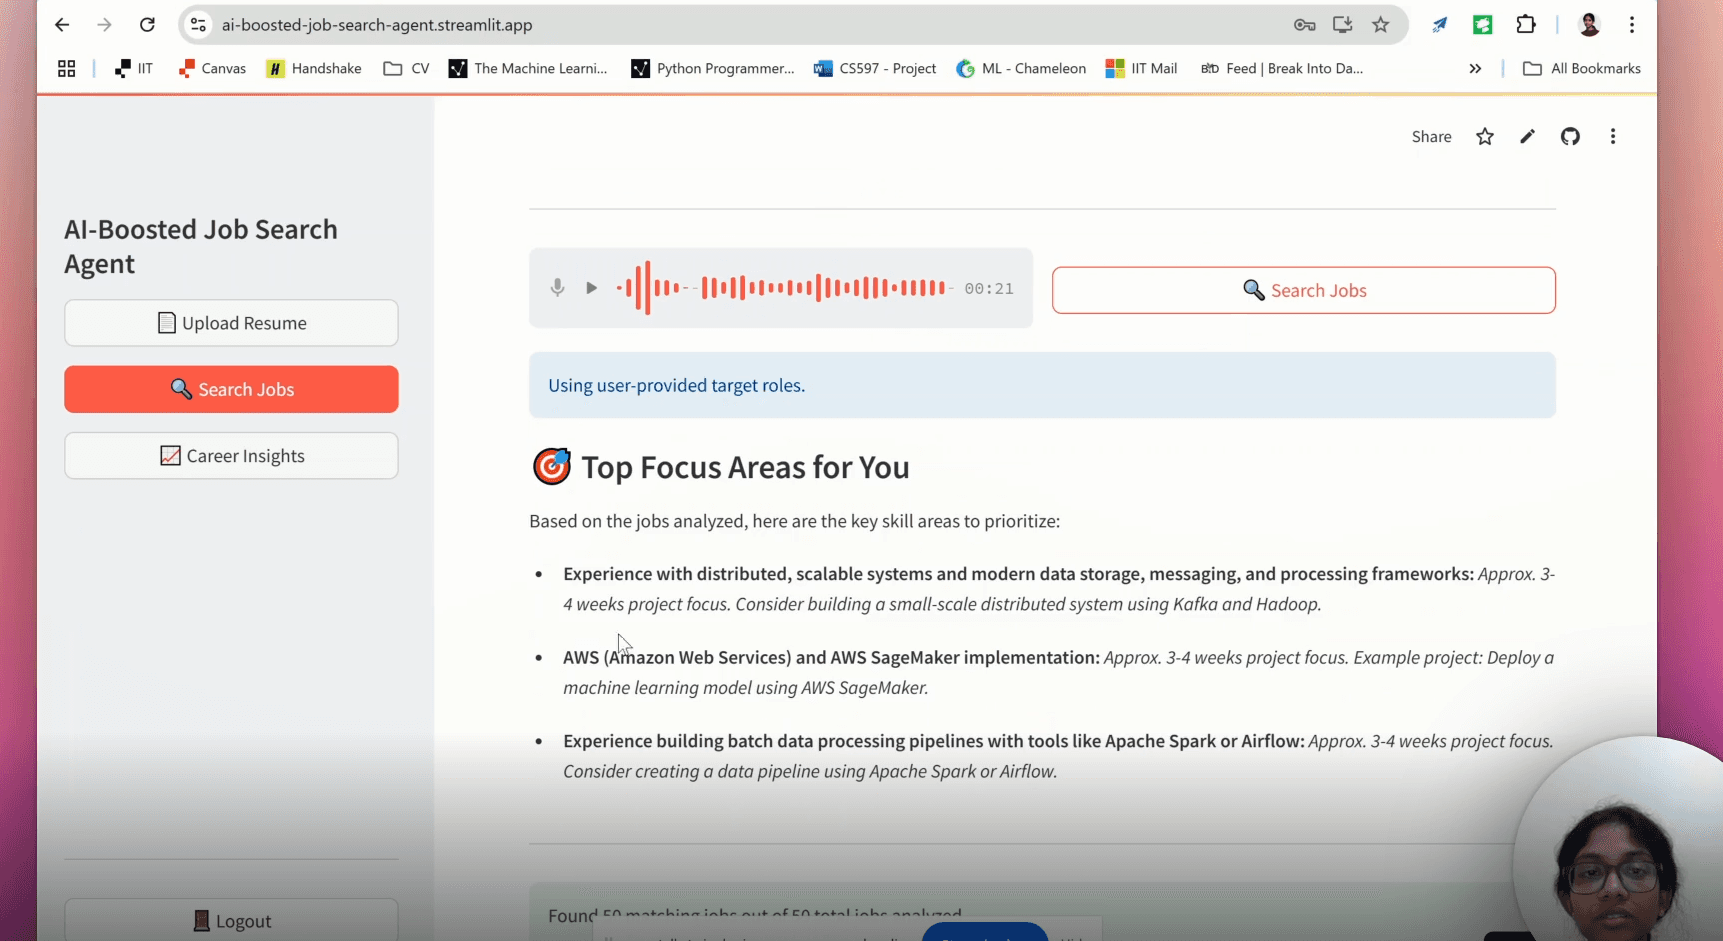
Task: Click the Streamlit Share button
Action: coord(1431,137)
